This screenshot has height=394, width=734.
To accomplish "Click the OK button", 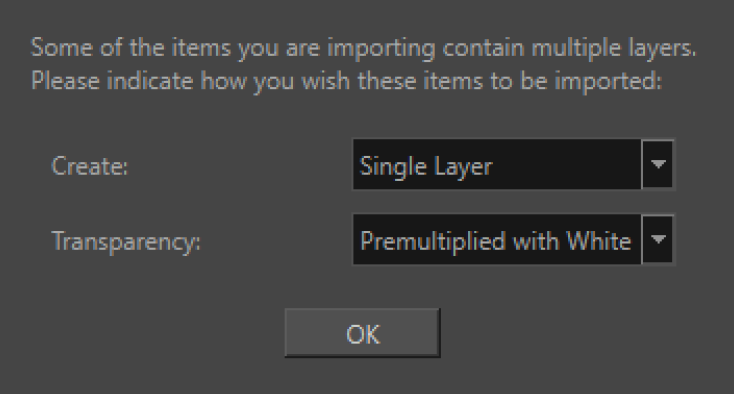I will (362, 333).
